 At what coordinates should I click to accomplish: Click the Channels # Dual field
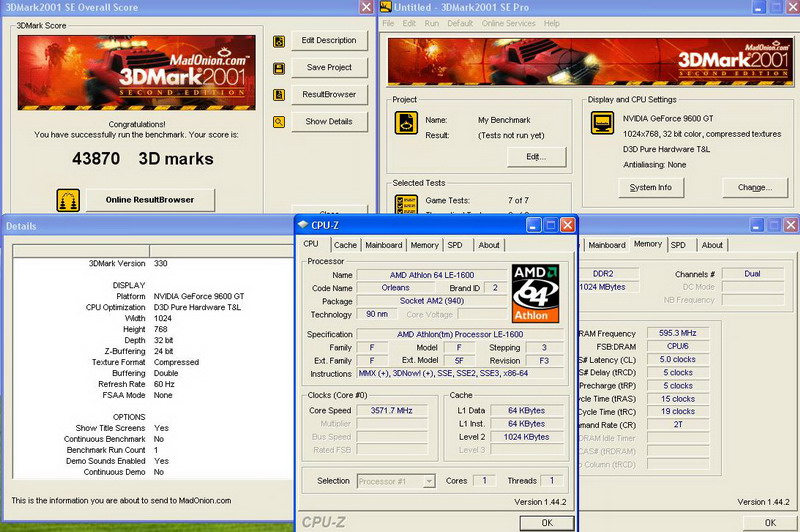pyautogui.click(x=753, y=274)
